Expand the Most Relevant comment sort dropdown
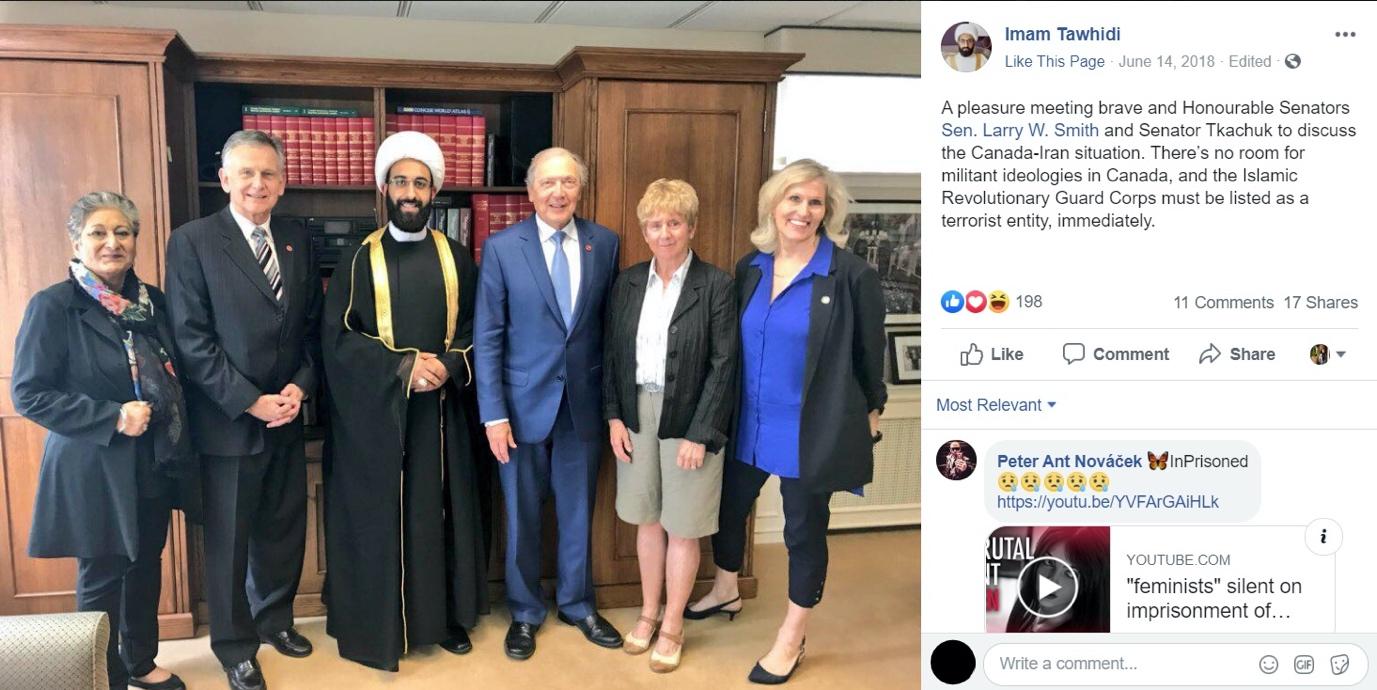Image resolution: width=1377 pixels, height=690 pixels. (996, 405)
